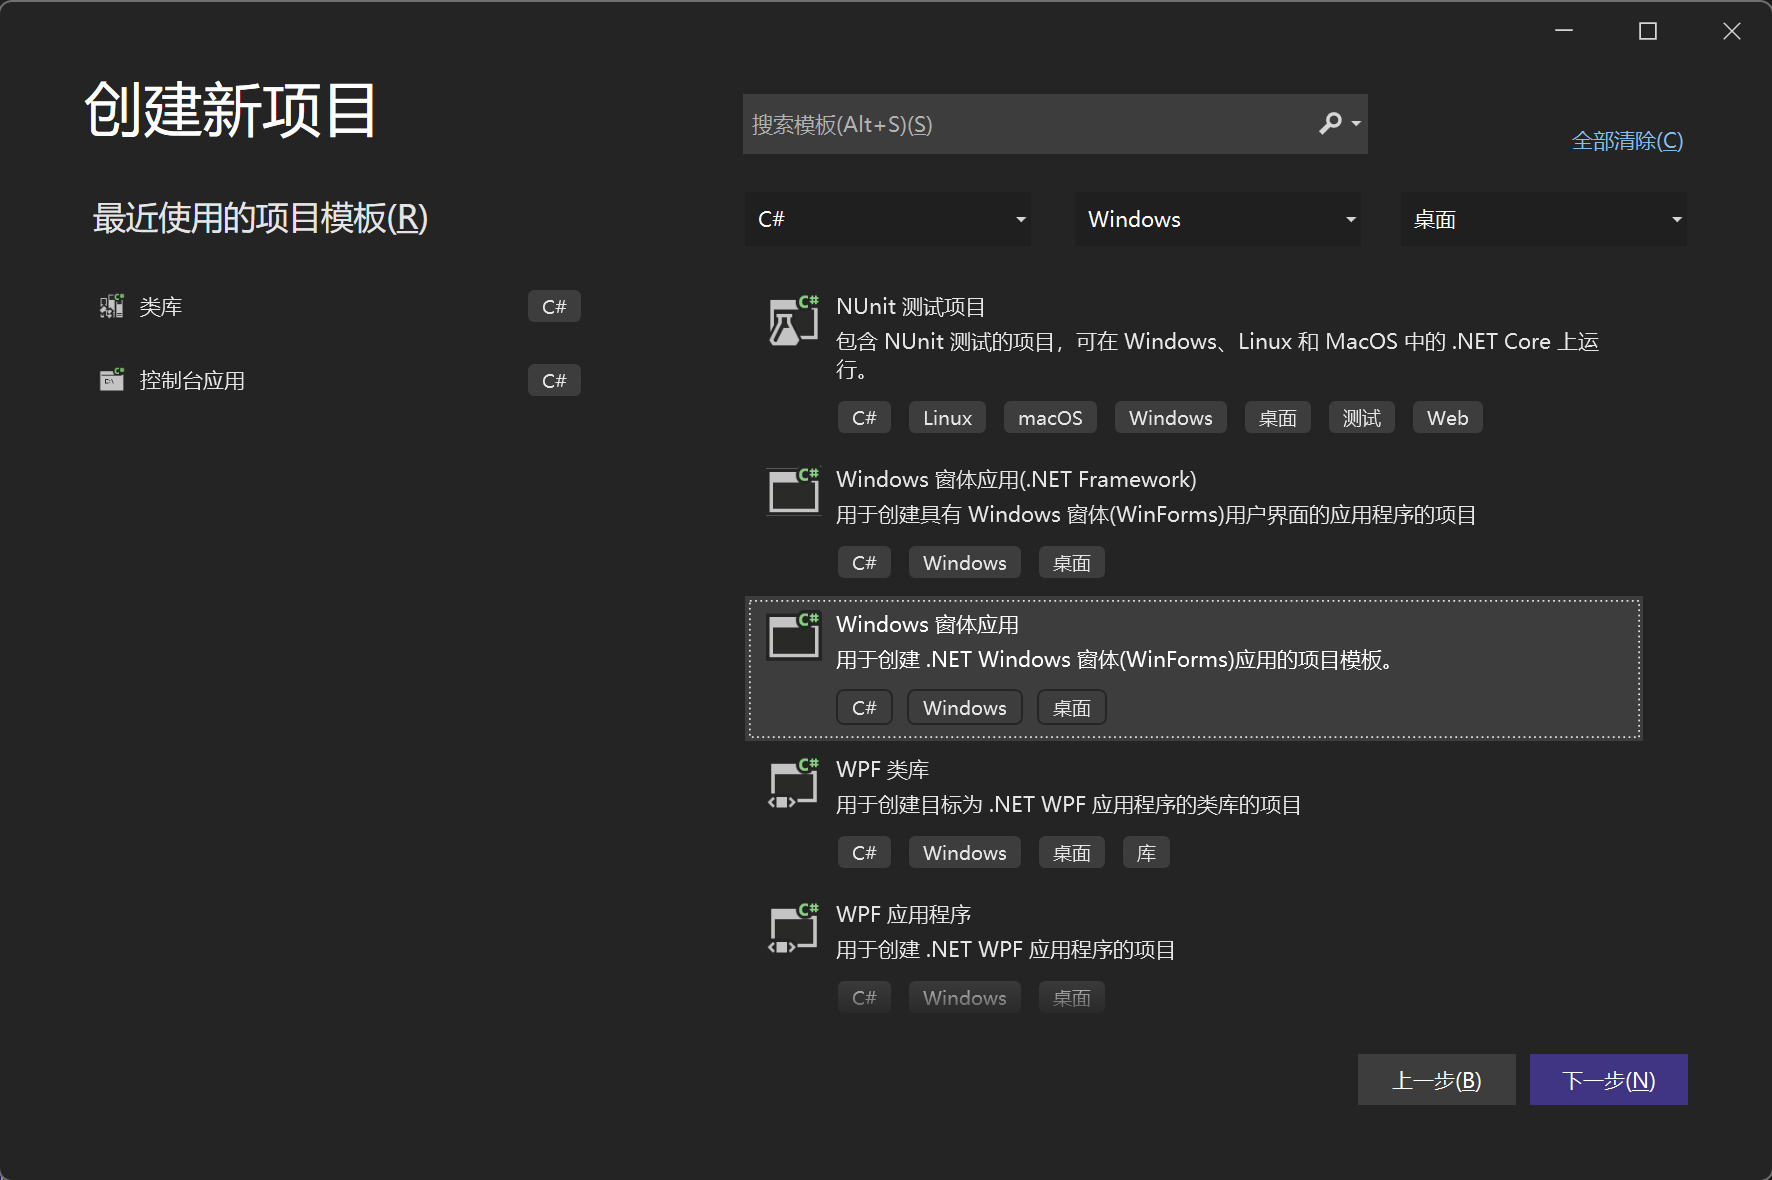Click the Windows Forms (.NET Framework) template icon

click(x=793, y=491)
